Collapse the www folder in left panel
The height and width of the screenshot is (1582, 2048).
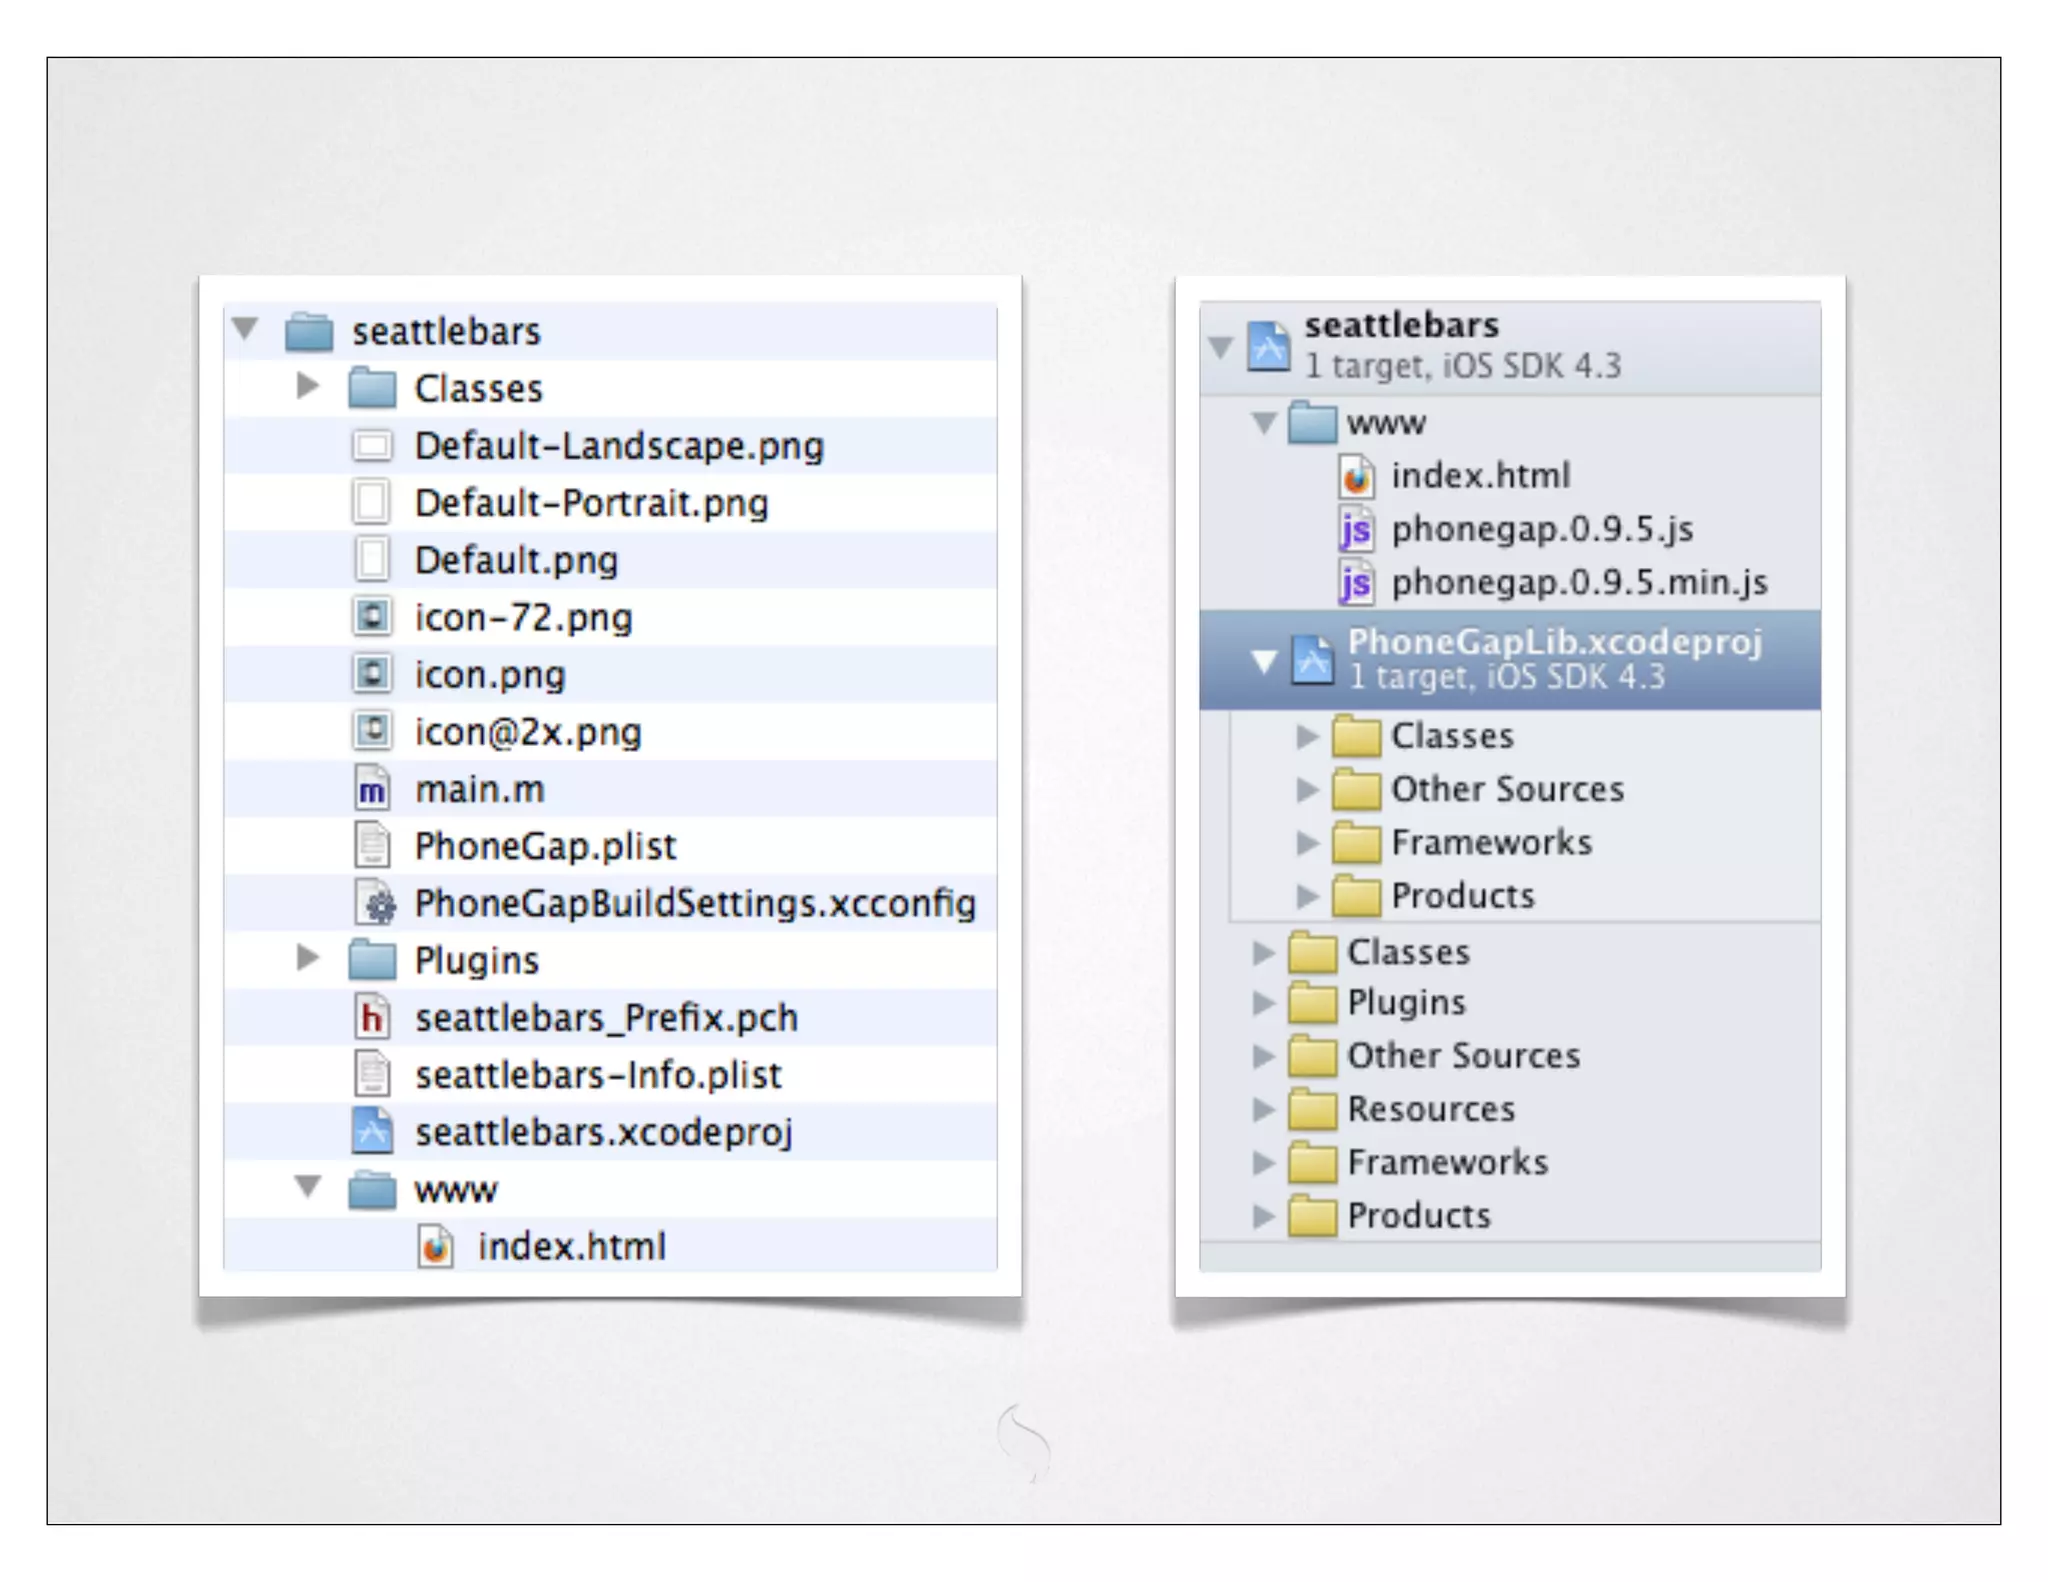tap(308, 1187)
